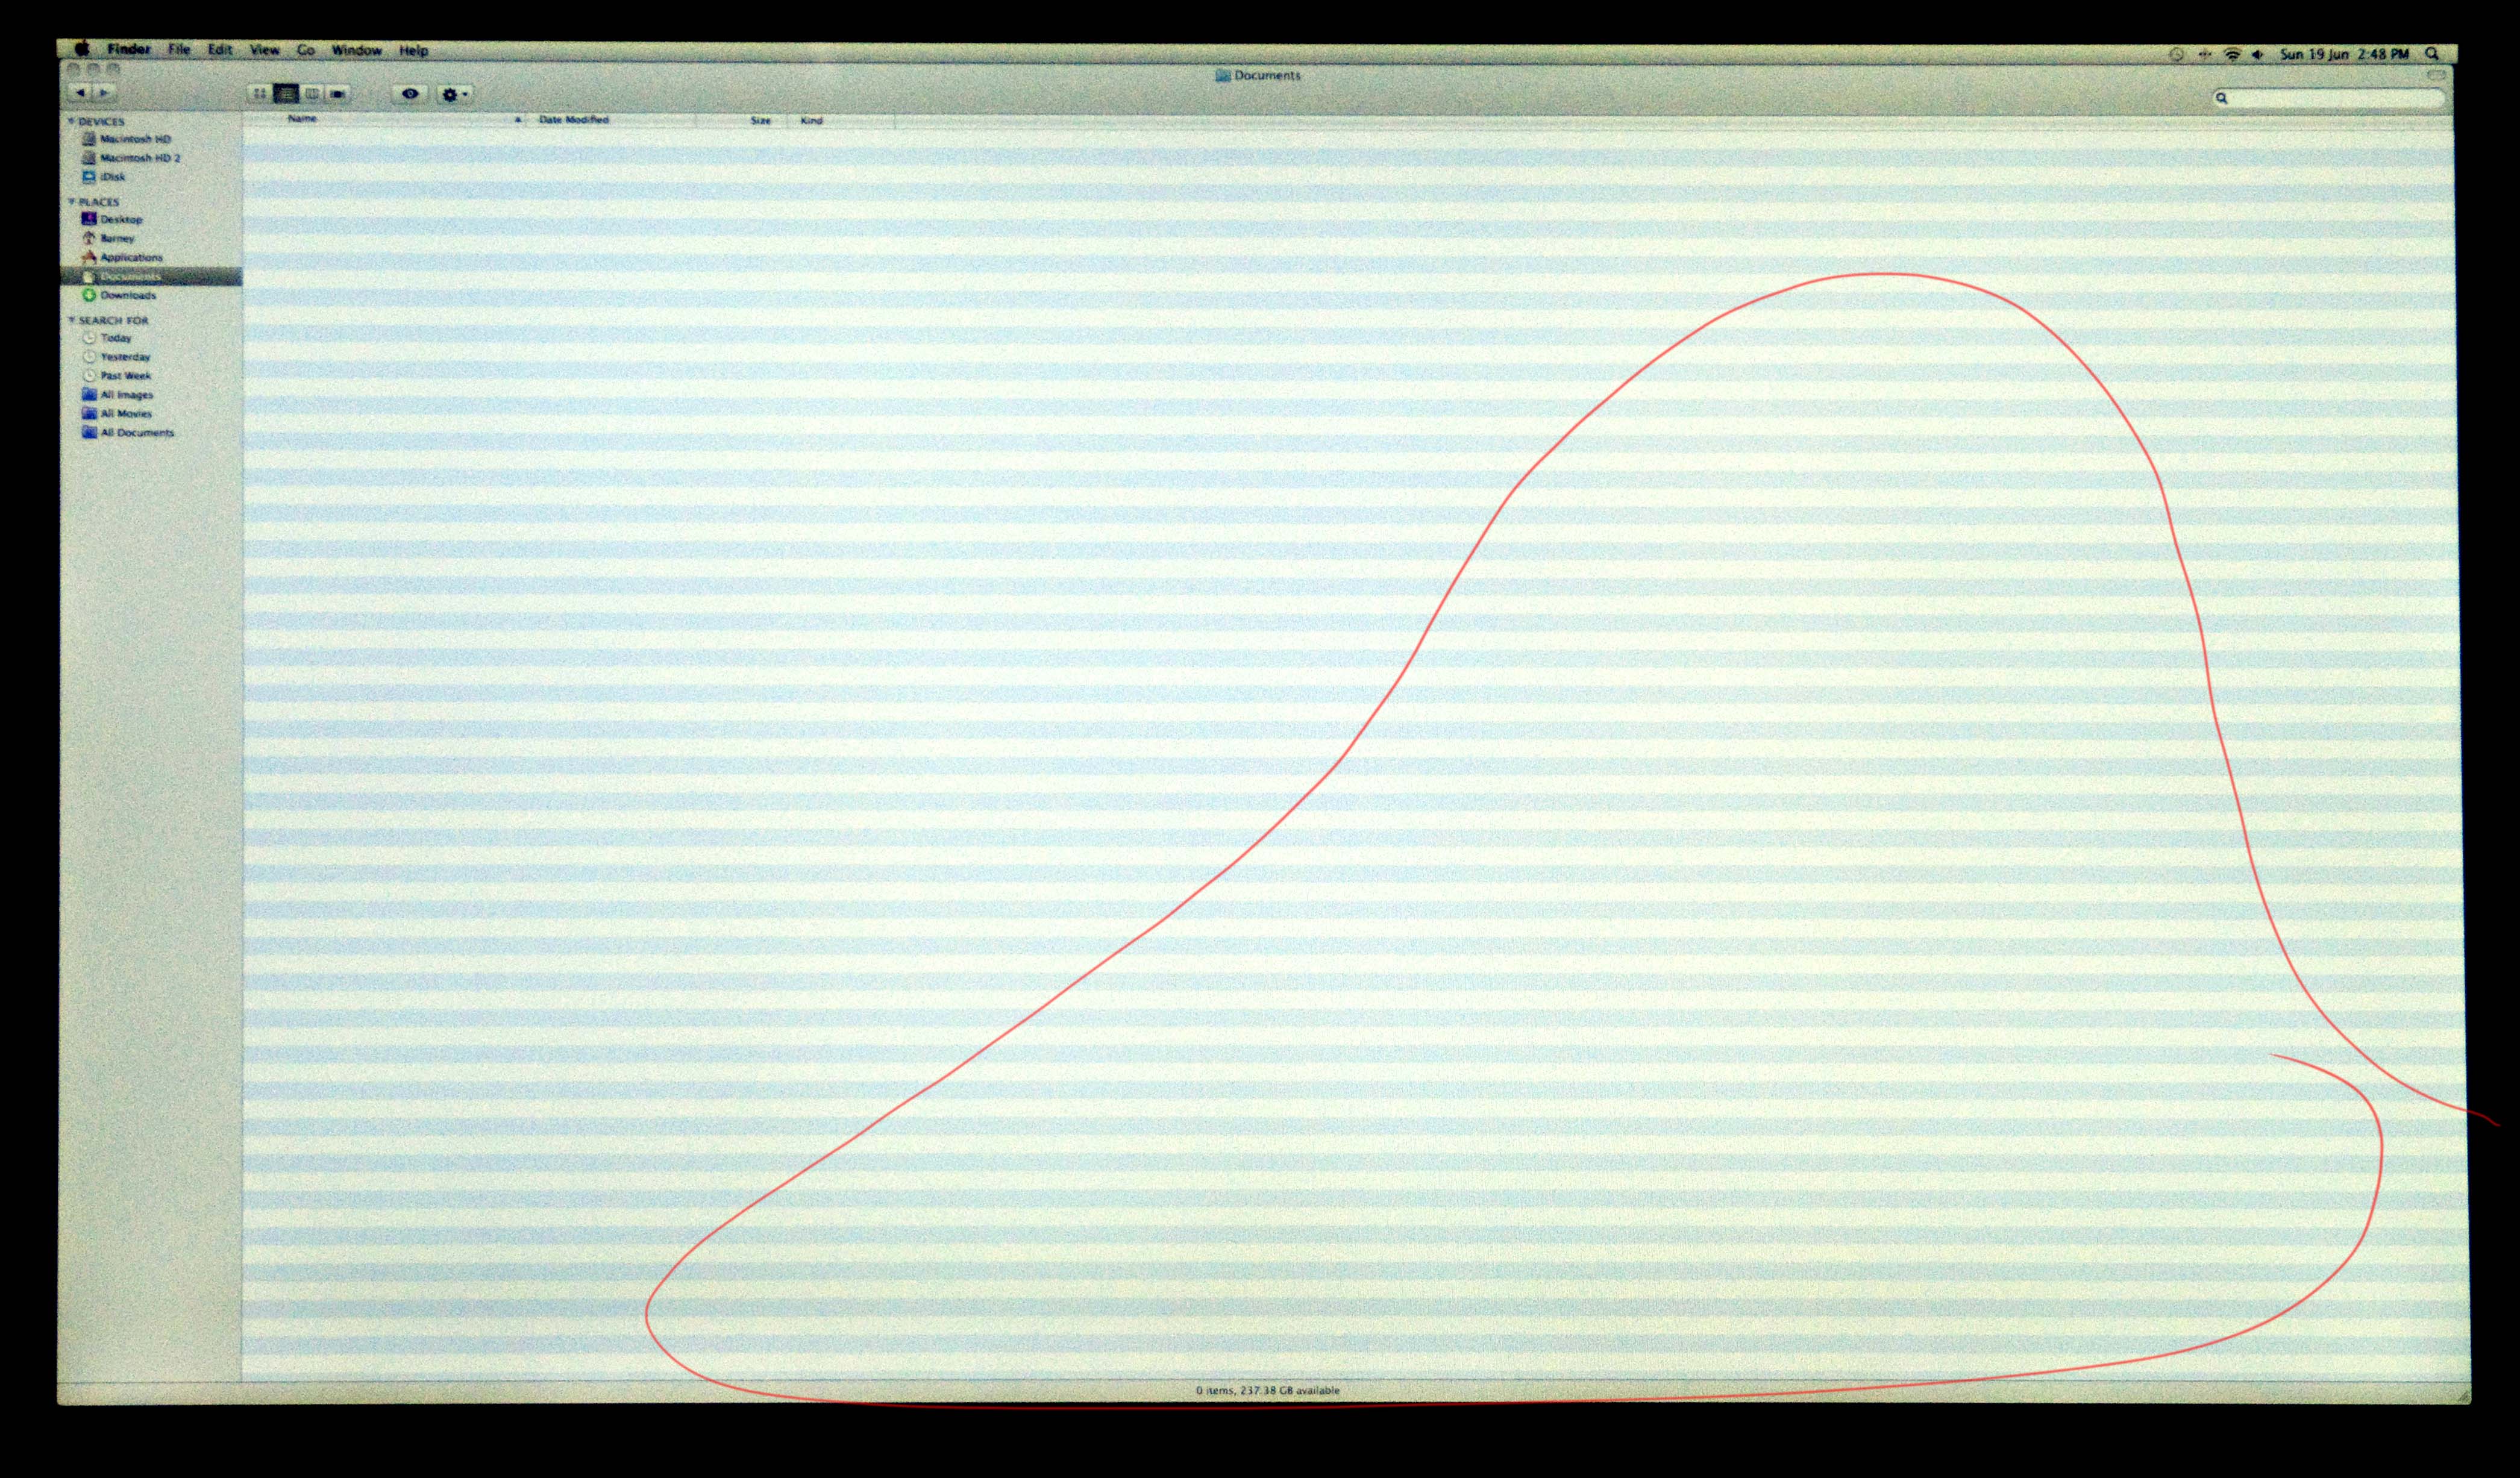Image resolution: width=2520 pixels, height=1478 pixels.
Task: Open the View menu
Action: click(264, 50)
